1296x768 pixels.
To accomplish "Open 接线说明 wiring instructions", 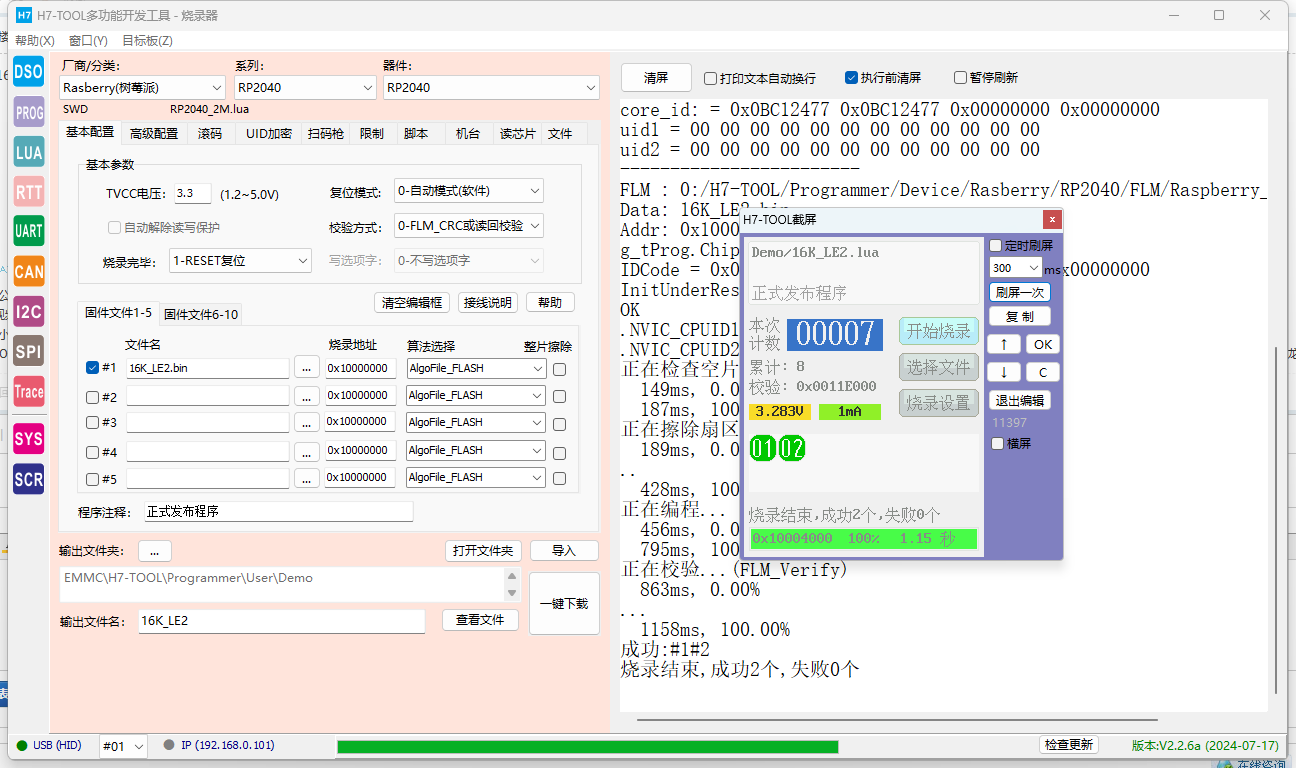I will (x=488, y=302).
